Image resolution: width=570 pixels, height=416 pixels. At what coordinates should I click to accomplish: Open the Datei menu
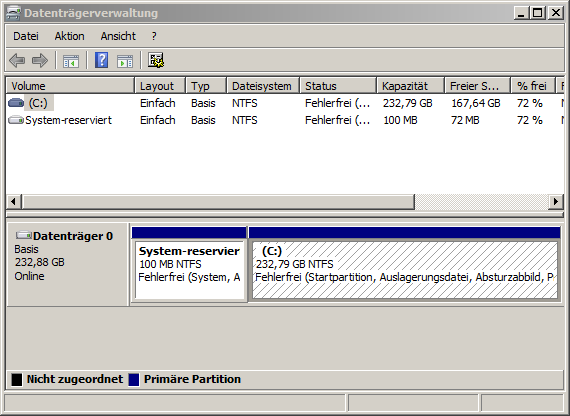pyautogui.click(x=26, y=36)
